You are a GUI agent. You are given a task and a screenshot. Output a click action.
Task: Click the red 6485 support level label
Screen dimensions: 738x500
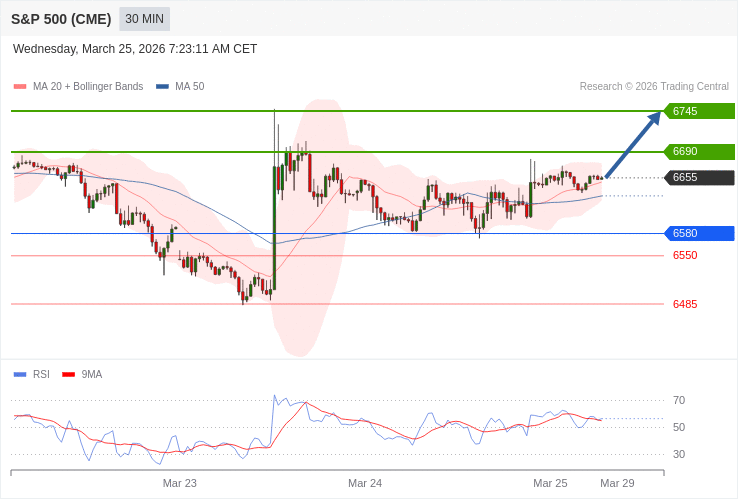pos(685,304)
